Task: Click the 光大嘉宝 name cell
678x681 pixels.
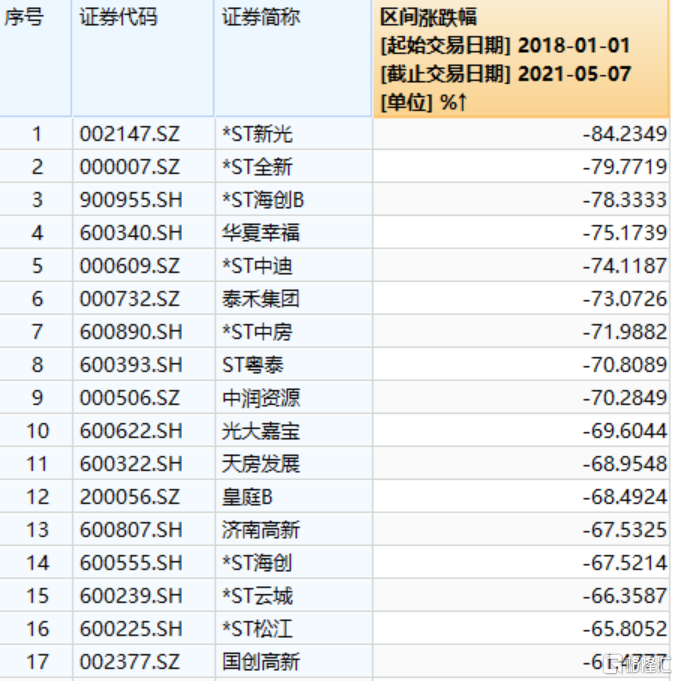Action: 261,431
